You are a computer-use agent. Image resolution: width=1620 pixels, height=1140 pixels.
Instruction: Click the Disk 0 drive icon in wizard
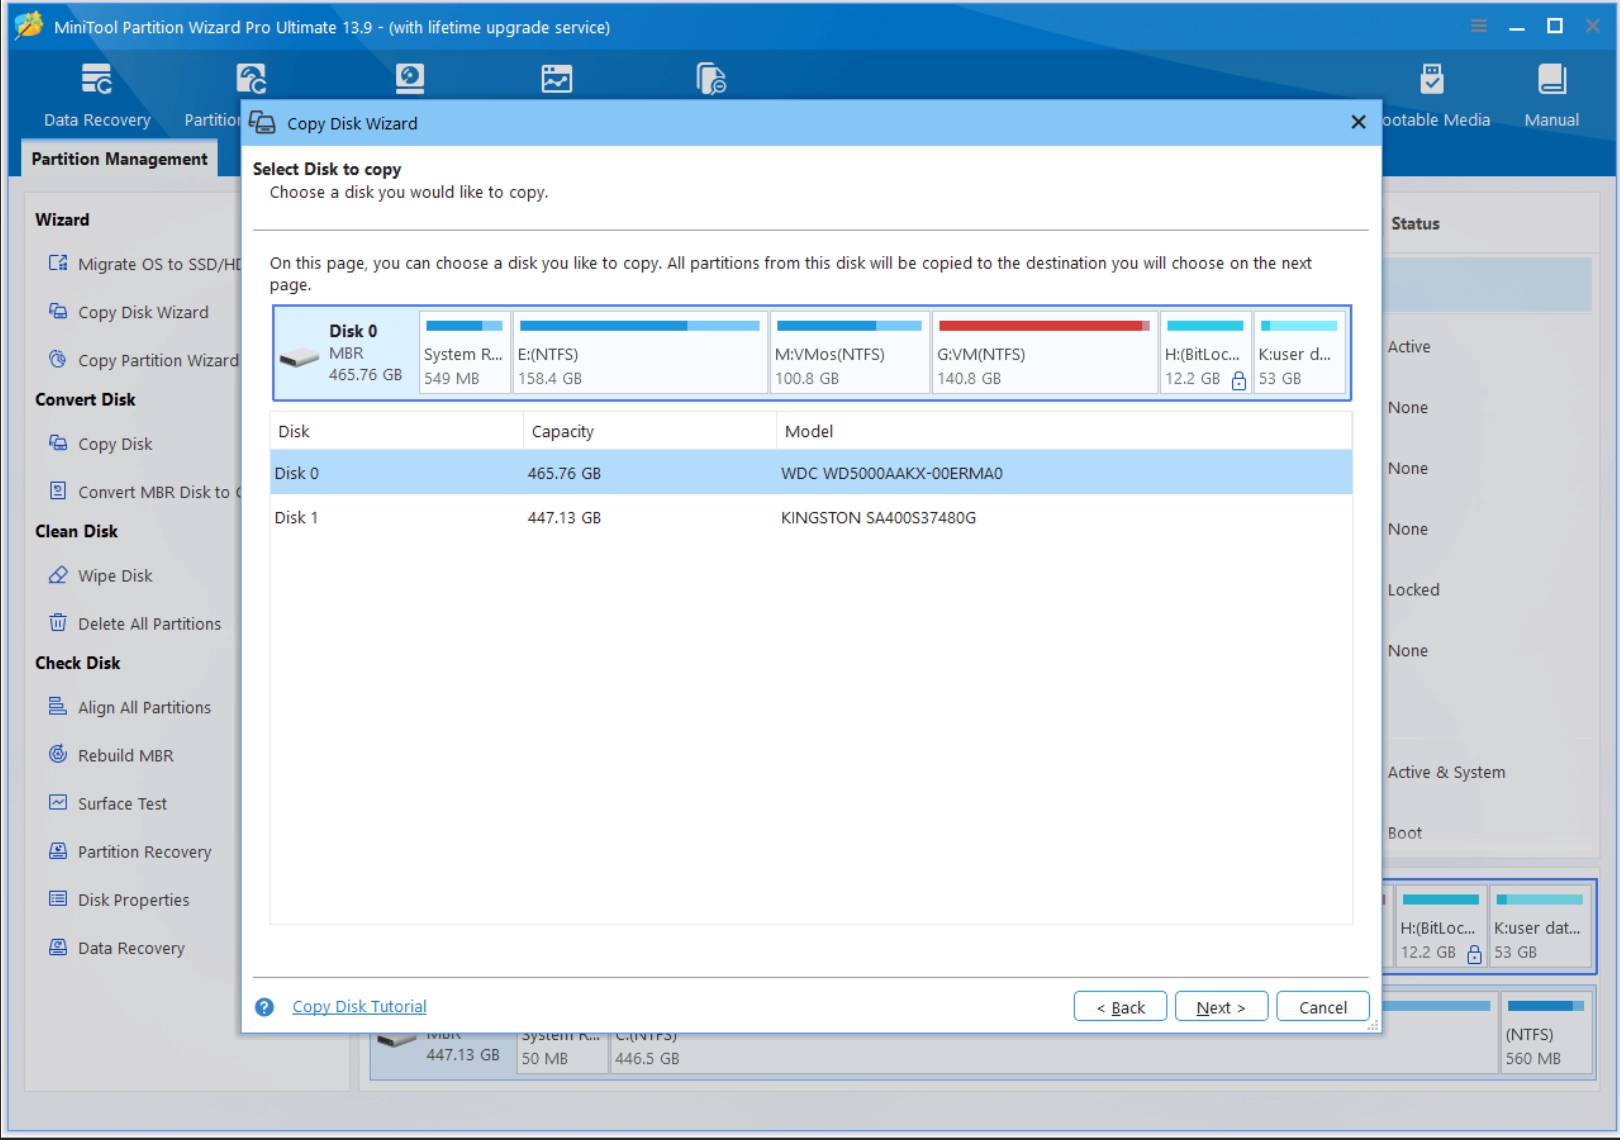(299, 358)
